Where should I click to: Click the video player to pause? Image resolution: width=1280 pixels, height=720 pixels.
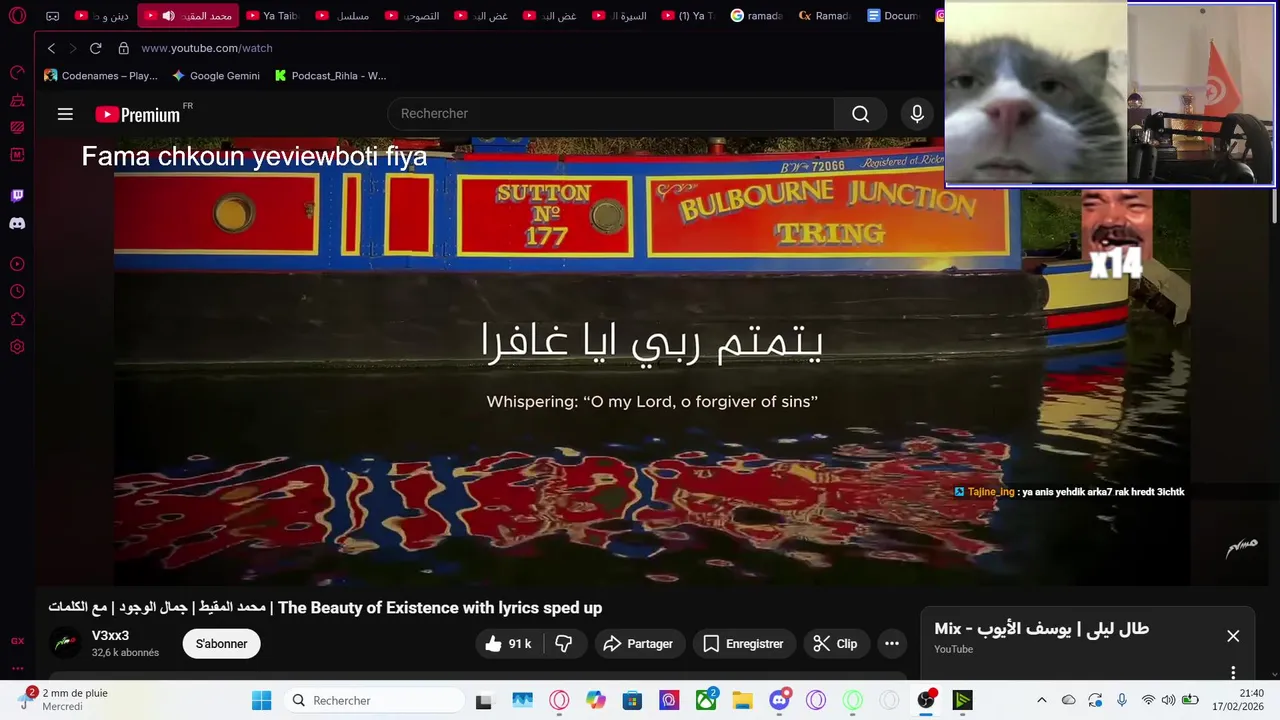(652, 360)
